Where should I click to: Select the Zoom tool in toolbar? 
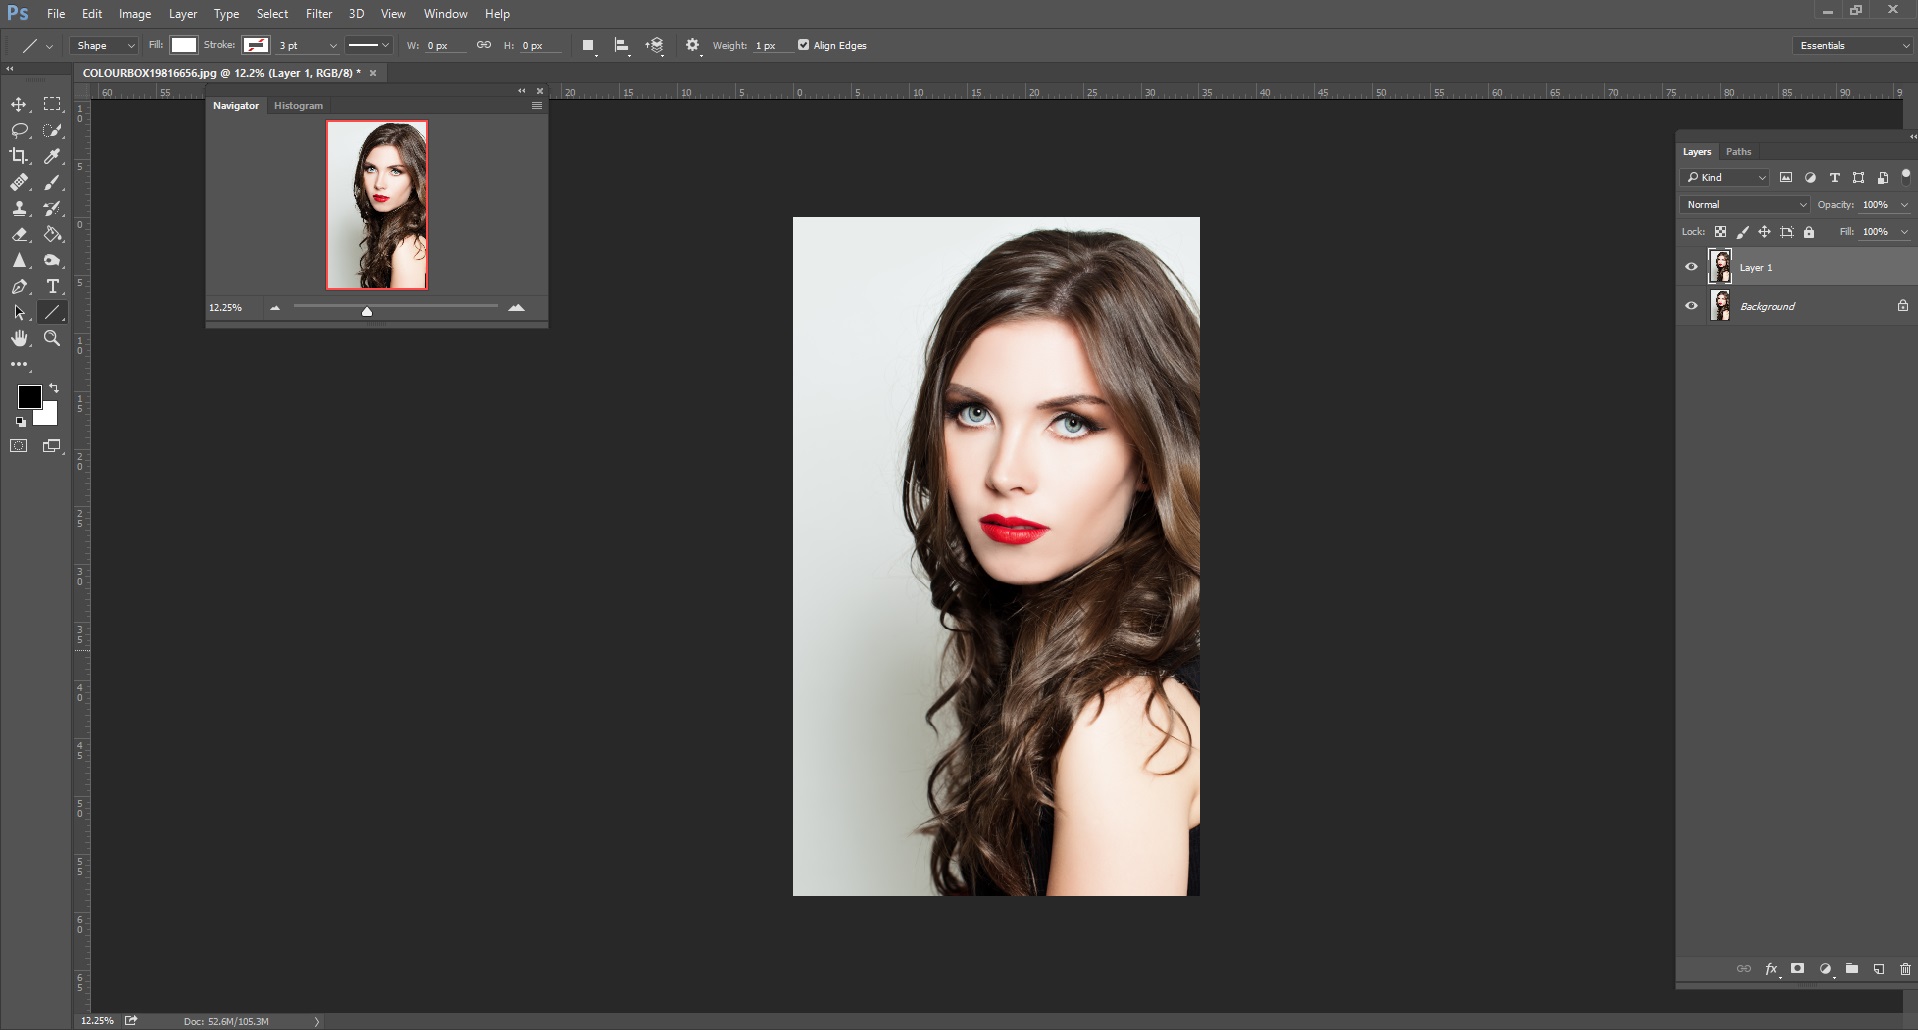tap(52, 339)
